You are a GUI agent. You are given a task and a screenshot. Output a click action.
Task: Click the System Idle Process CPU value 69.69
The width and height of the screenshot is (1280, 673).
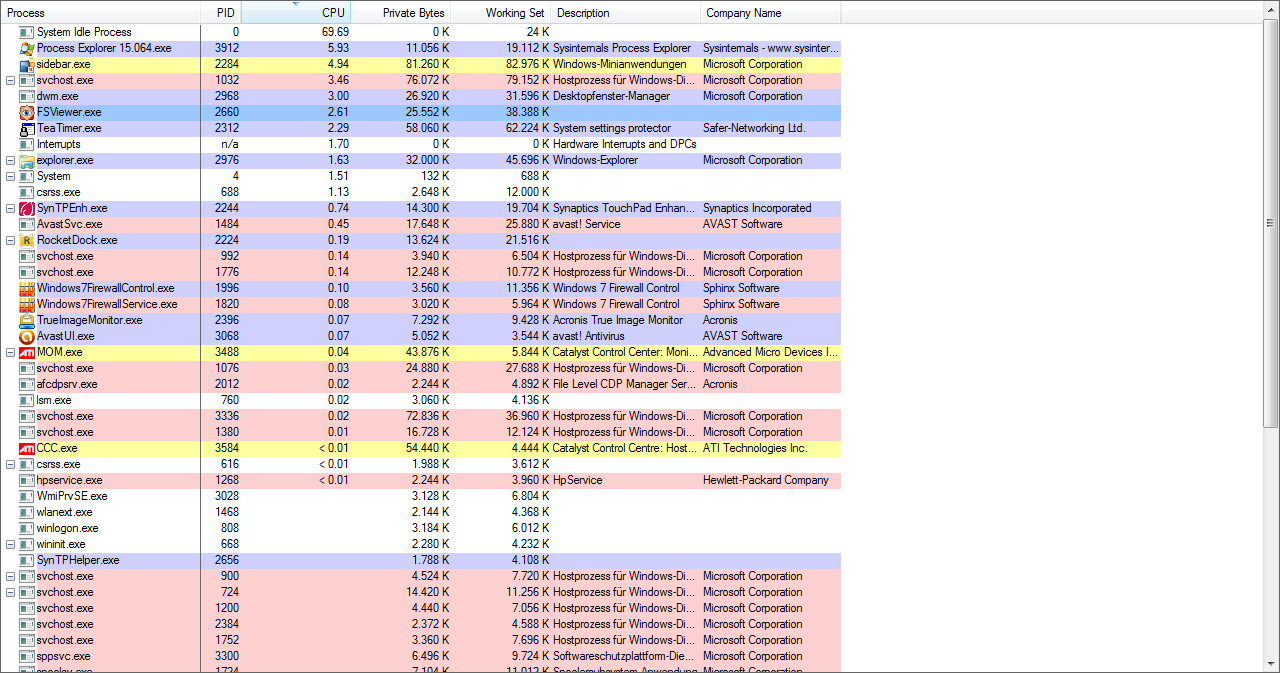coord(335,32)
